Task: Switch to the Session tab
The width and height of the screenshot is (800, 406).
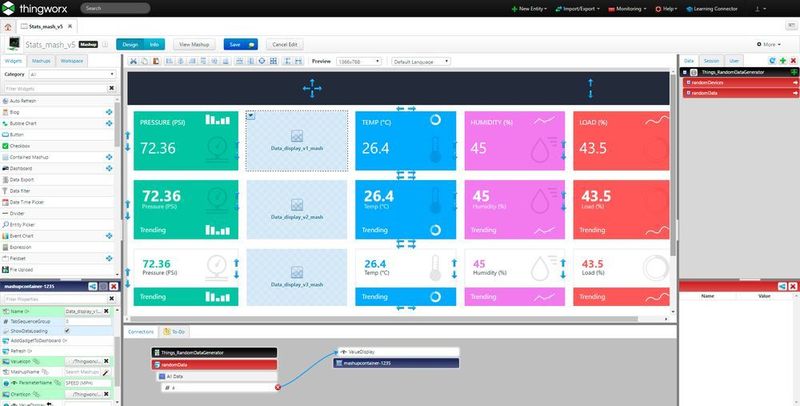Action: 711,61
